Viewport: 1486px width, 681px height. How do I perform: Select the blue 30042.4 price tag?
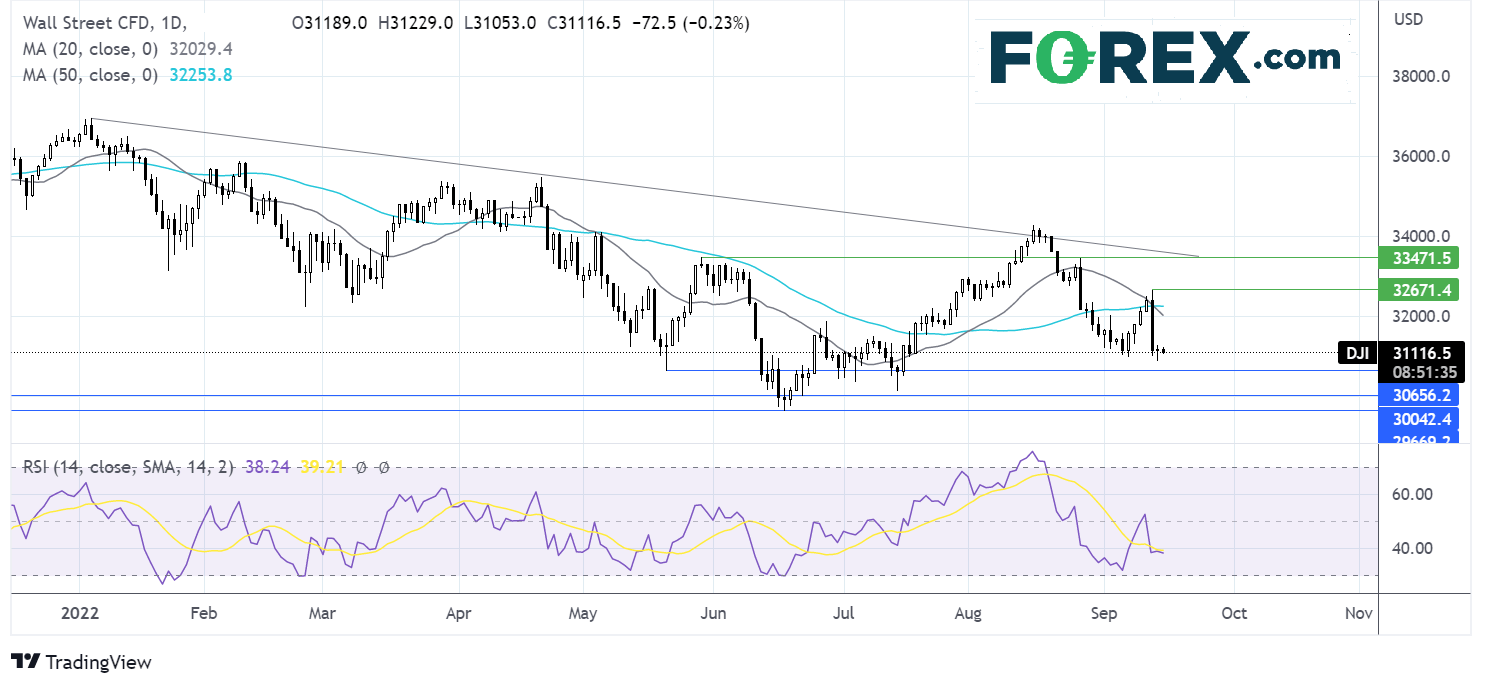coord(1418,420)
